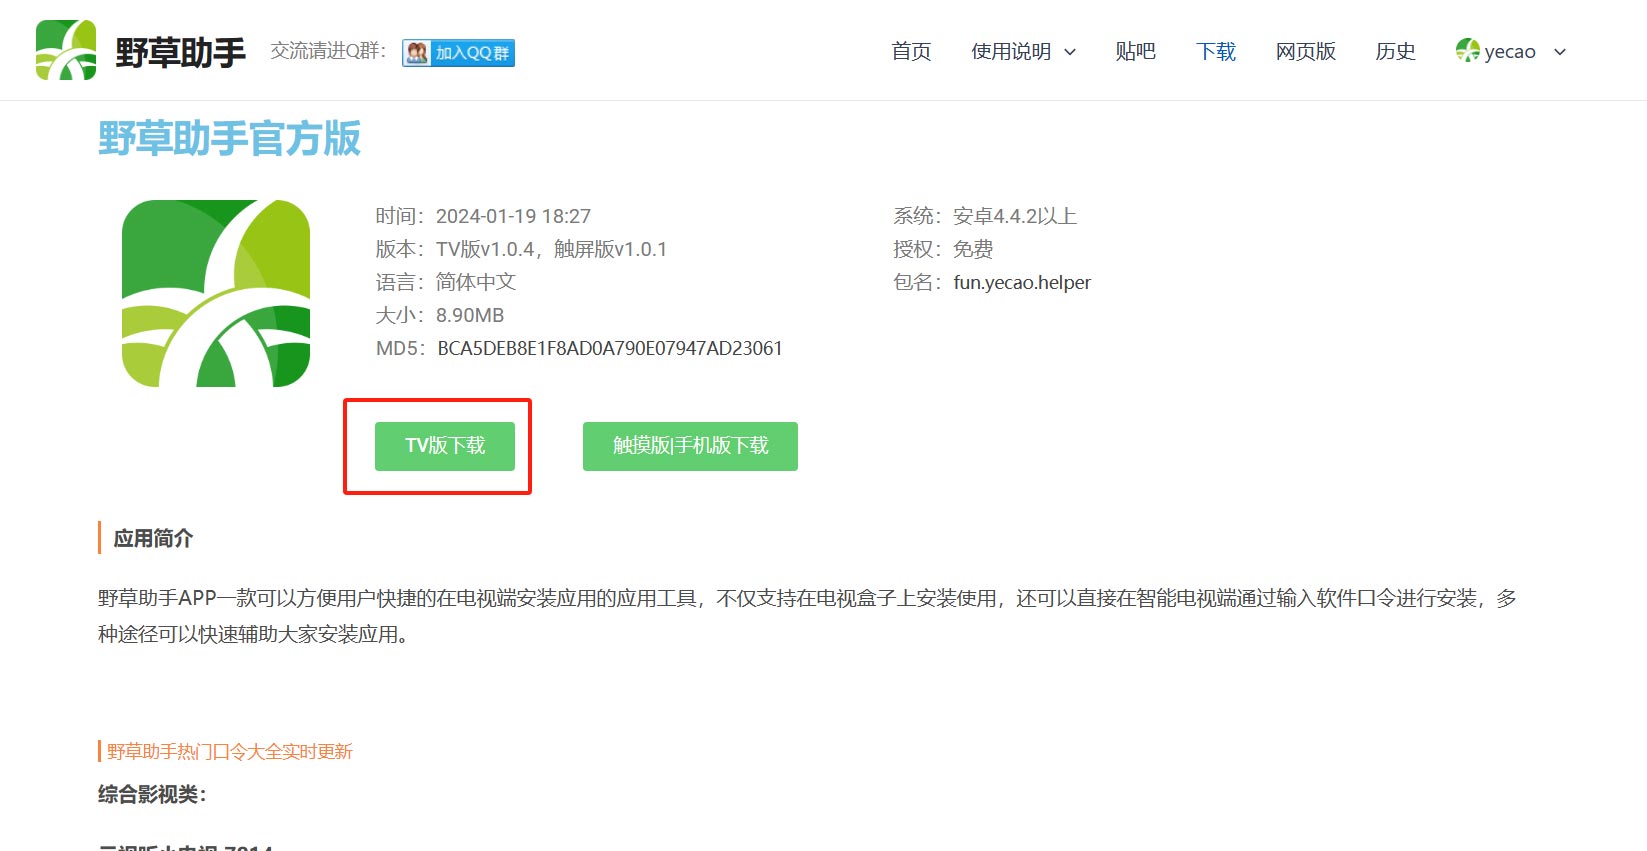Click the 触摸版|手机版下载 button

click(690, 446)
